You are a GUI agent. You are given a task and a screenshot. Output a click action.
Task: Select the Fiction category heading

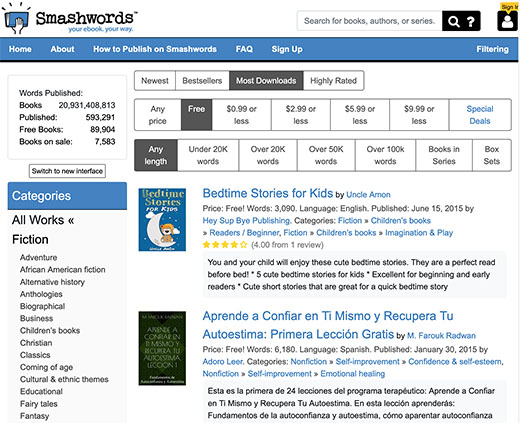tap(30, 239)
